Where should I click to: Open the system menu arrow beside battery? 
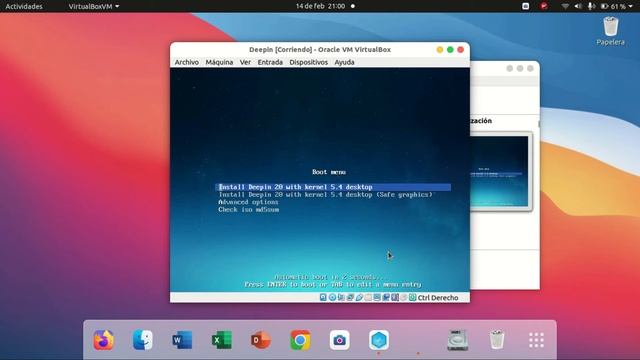point(631,6)
